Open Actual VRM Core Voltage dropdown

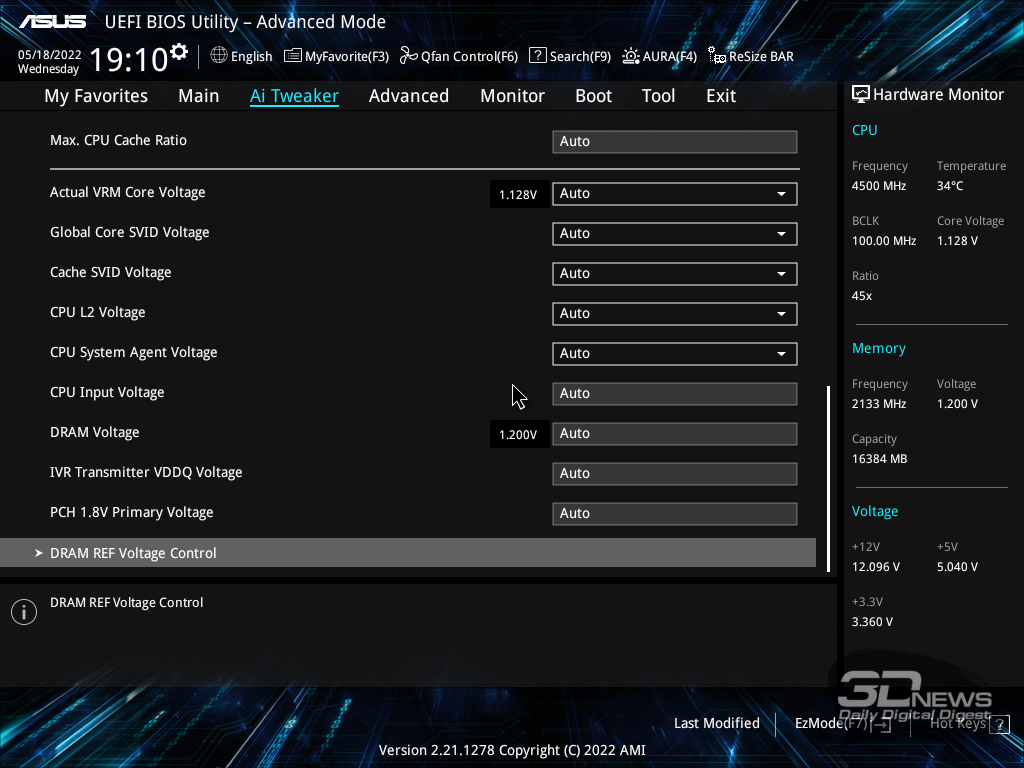[675, 193]
